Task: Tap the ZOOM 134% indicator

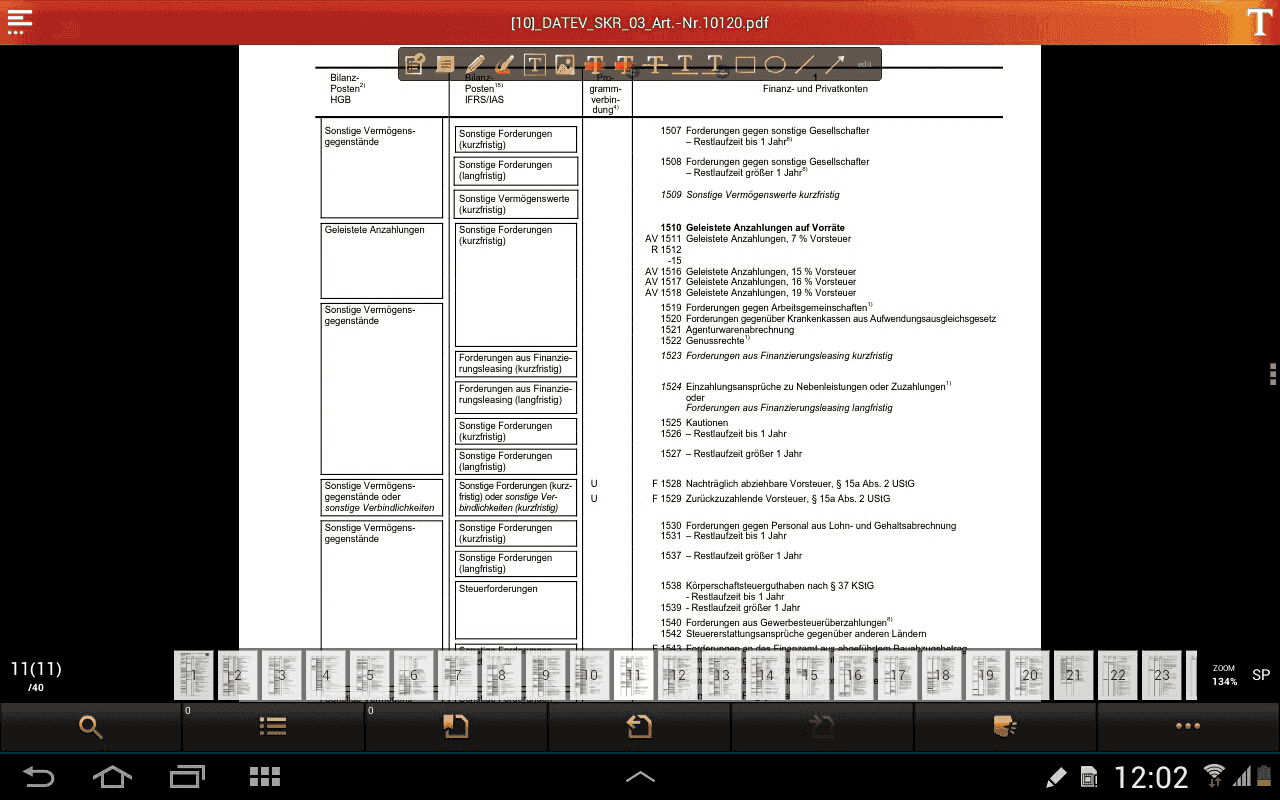Action: pyautogui.click(x=1225, y=675)
